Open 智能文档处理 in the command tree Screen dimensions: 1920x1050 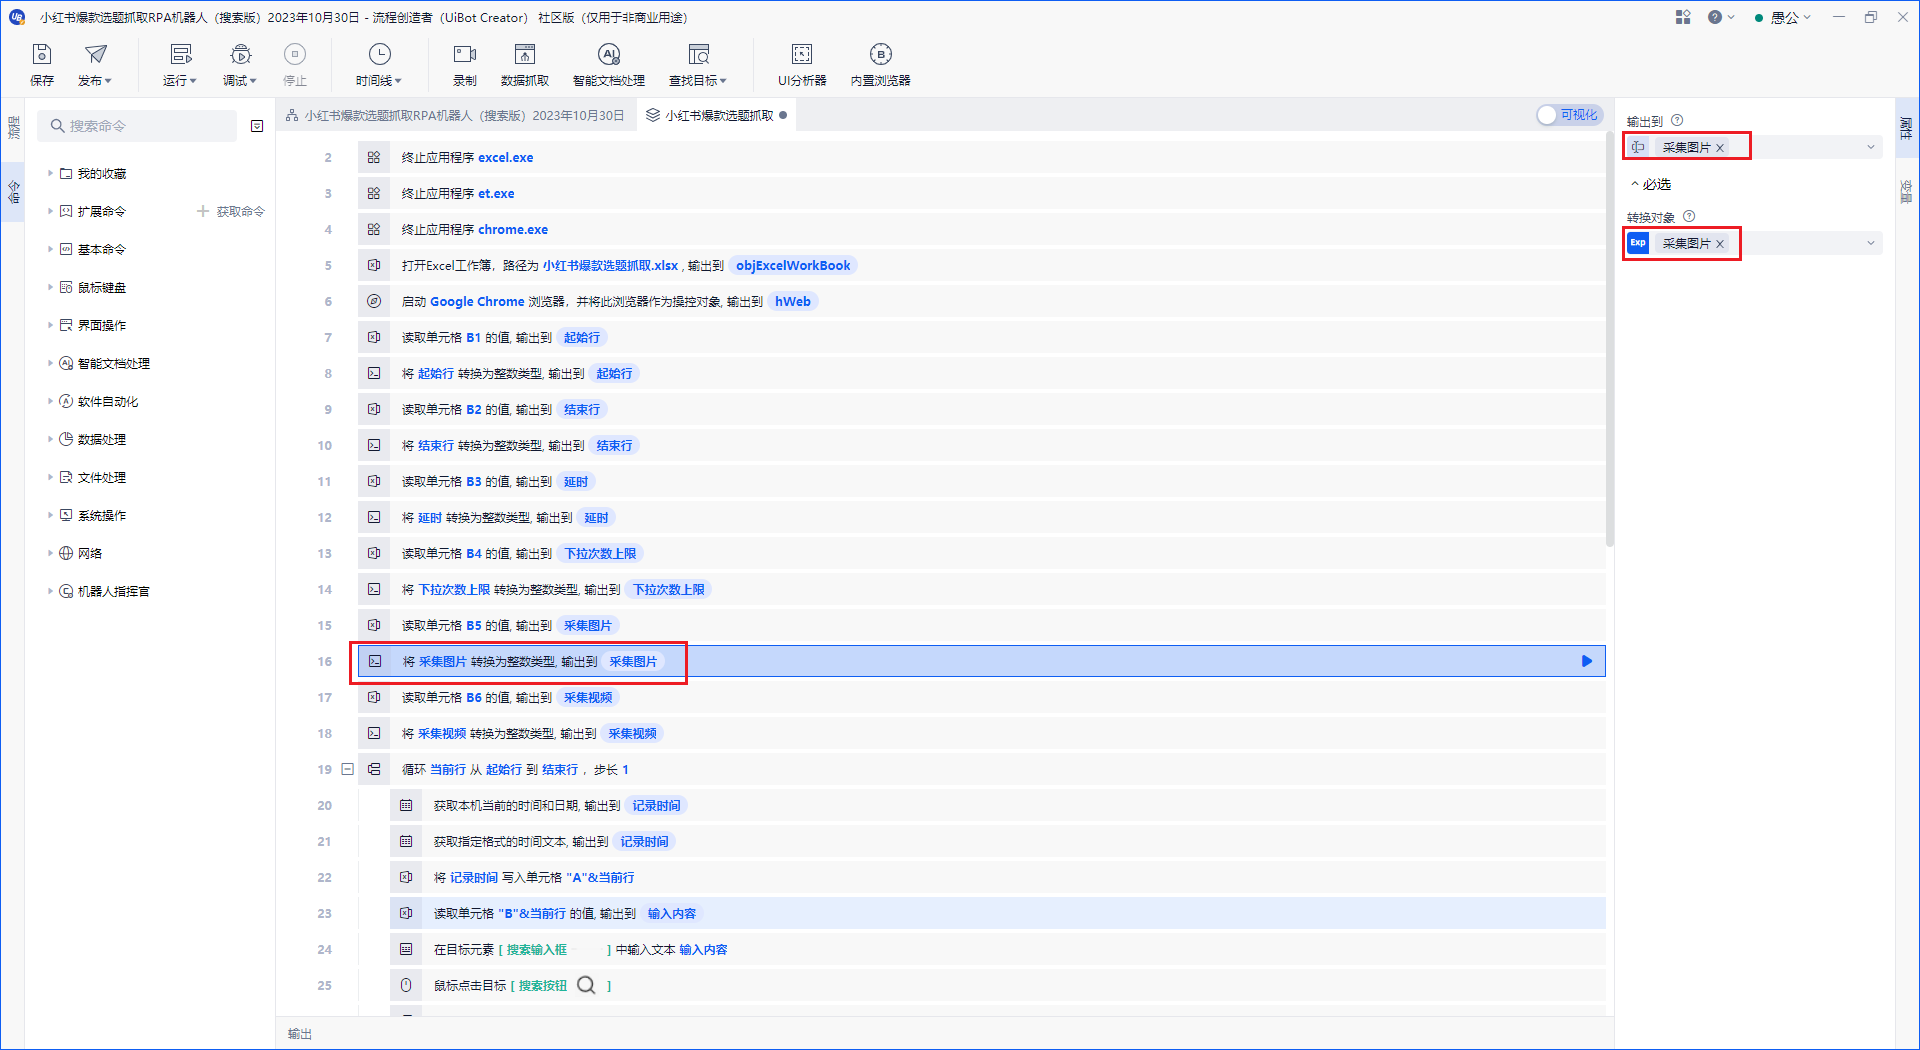(x=113, y=363)
